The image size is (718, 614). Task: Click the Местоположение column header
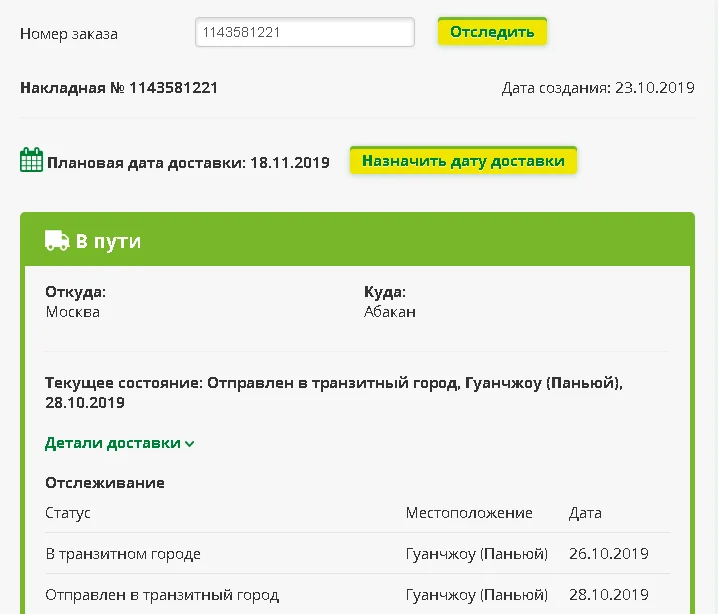coord(469,513)
